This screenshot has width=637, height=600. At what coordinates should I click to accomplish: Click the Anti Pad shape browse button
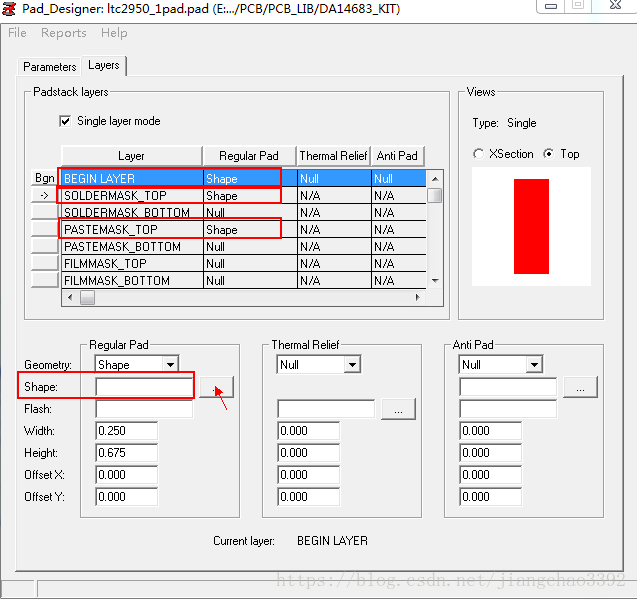click(580, 387)
